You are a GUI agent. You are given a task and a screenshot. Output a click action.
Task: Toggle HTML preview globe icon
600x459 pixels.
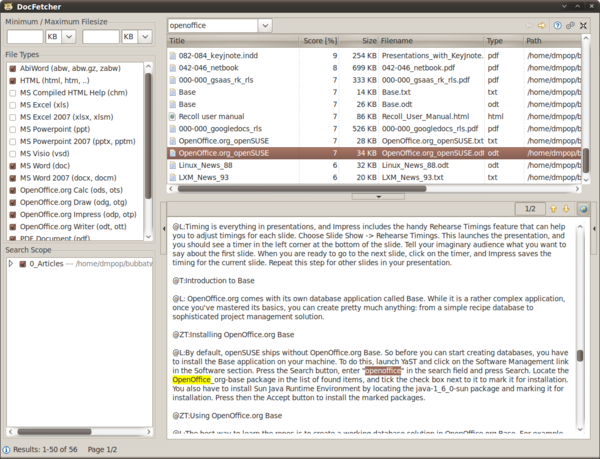(583, 209)
